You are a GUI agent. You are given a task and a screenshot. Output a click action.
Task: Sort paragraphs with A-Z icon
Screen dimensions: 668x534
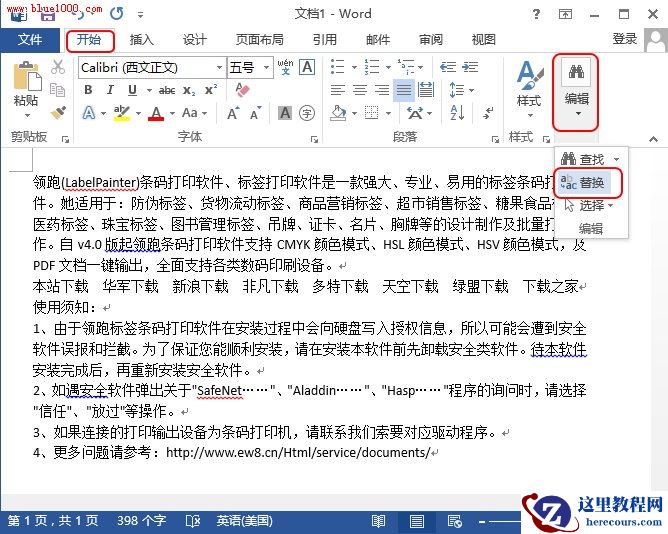pyautogui.click(x=457, y=113)
